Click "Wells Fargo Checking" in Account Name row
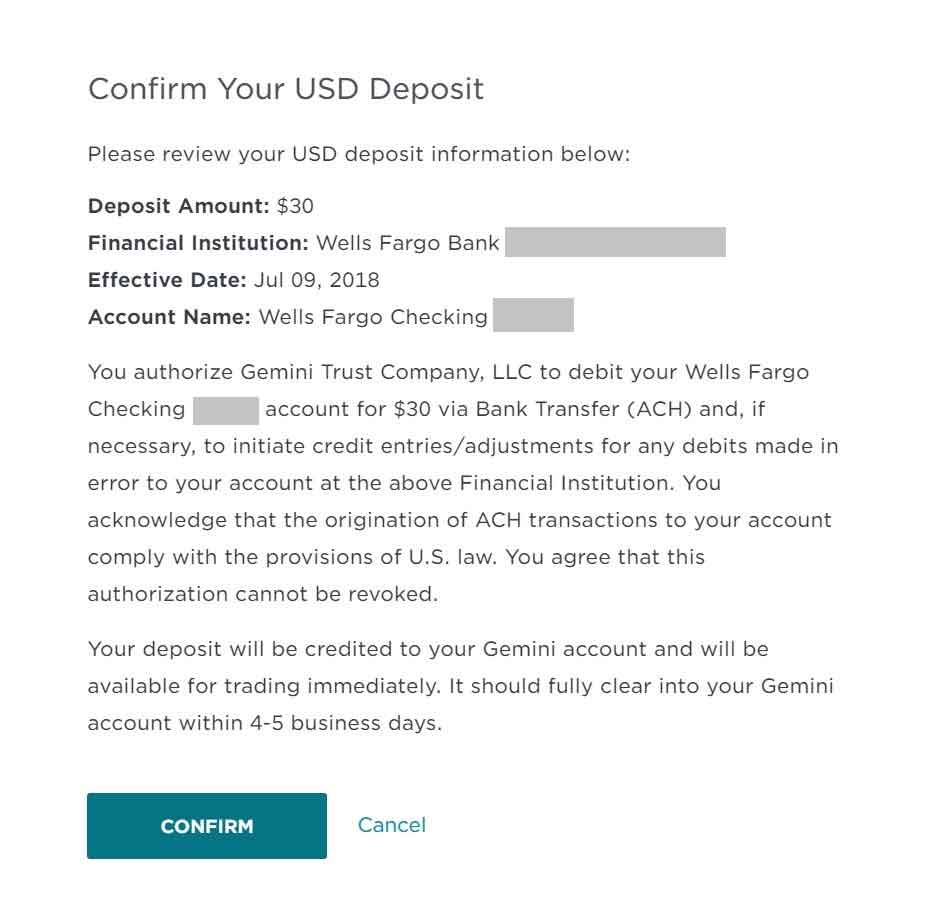The height and width of the screenshot is (898, 938). tap(373, 317)
